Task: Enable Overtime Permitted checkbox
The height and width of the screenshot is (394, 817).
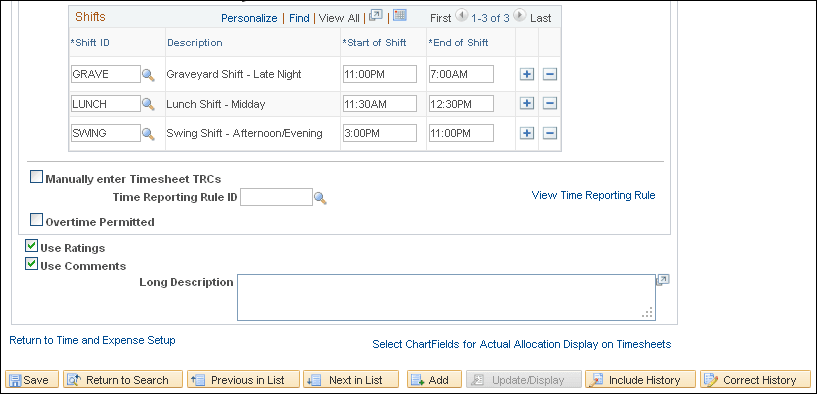Action: pos(36,220)
